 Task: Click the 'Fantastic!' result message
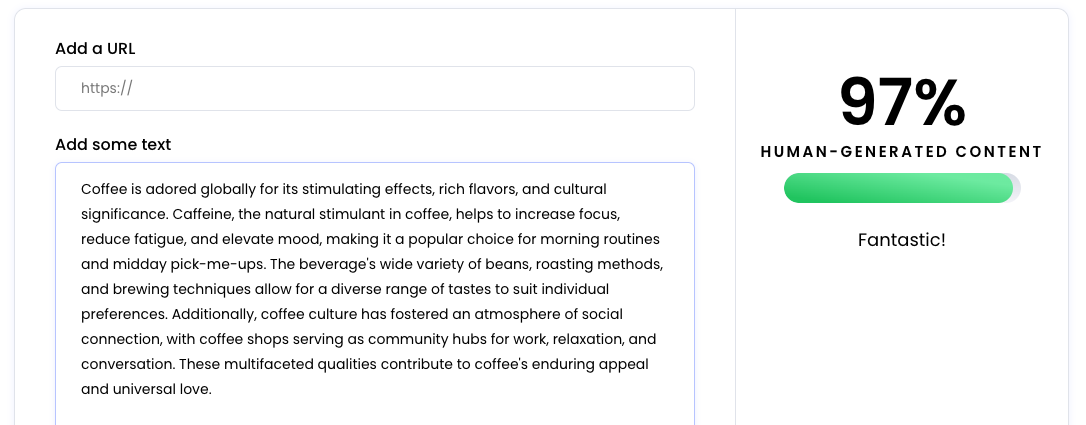tap(902, 240)
